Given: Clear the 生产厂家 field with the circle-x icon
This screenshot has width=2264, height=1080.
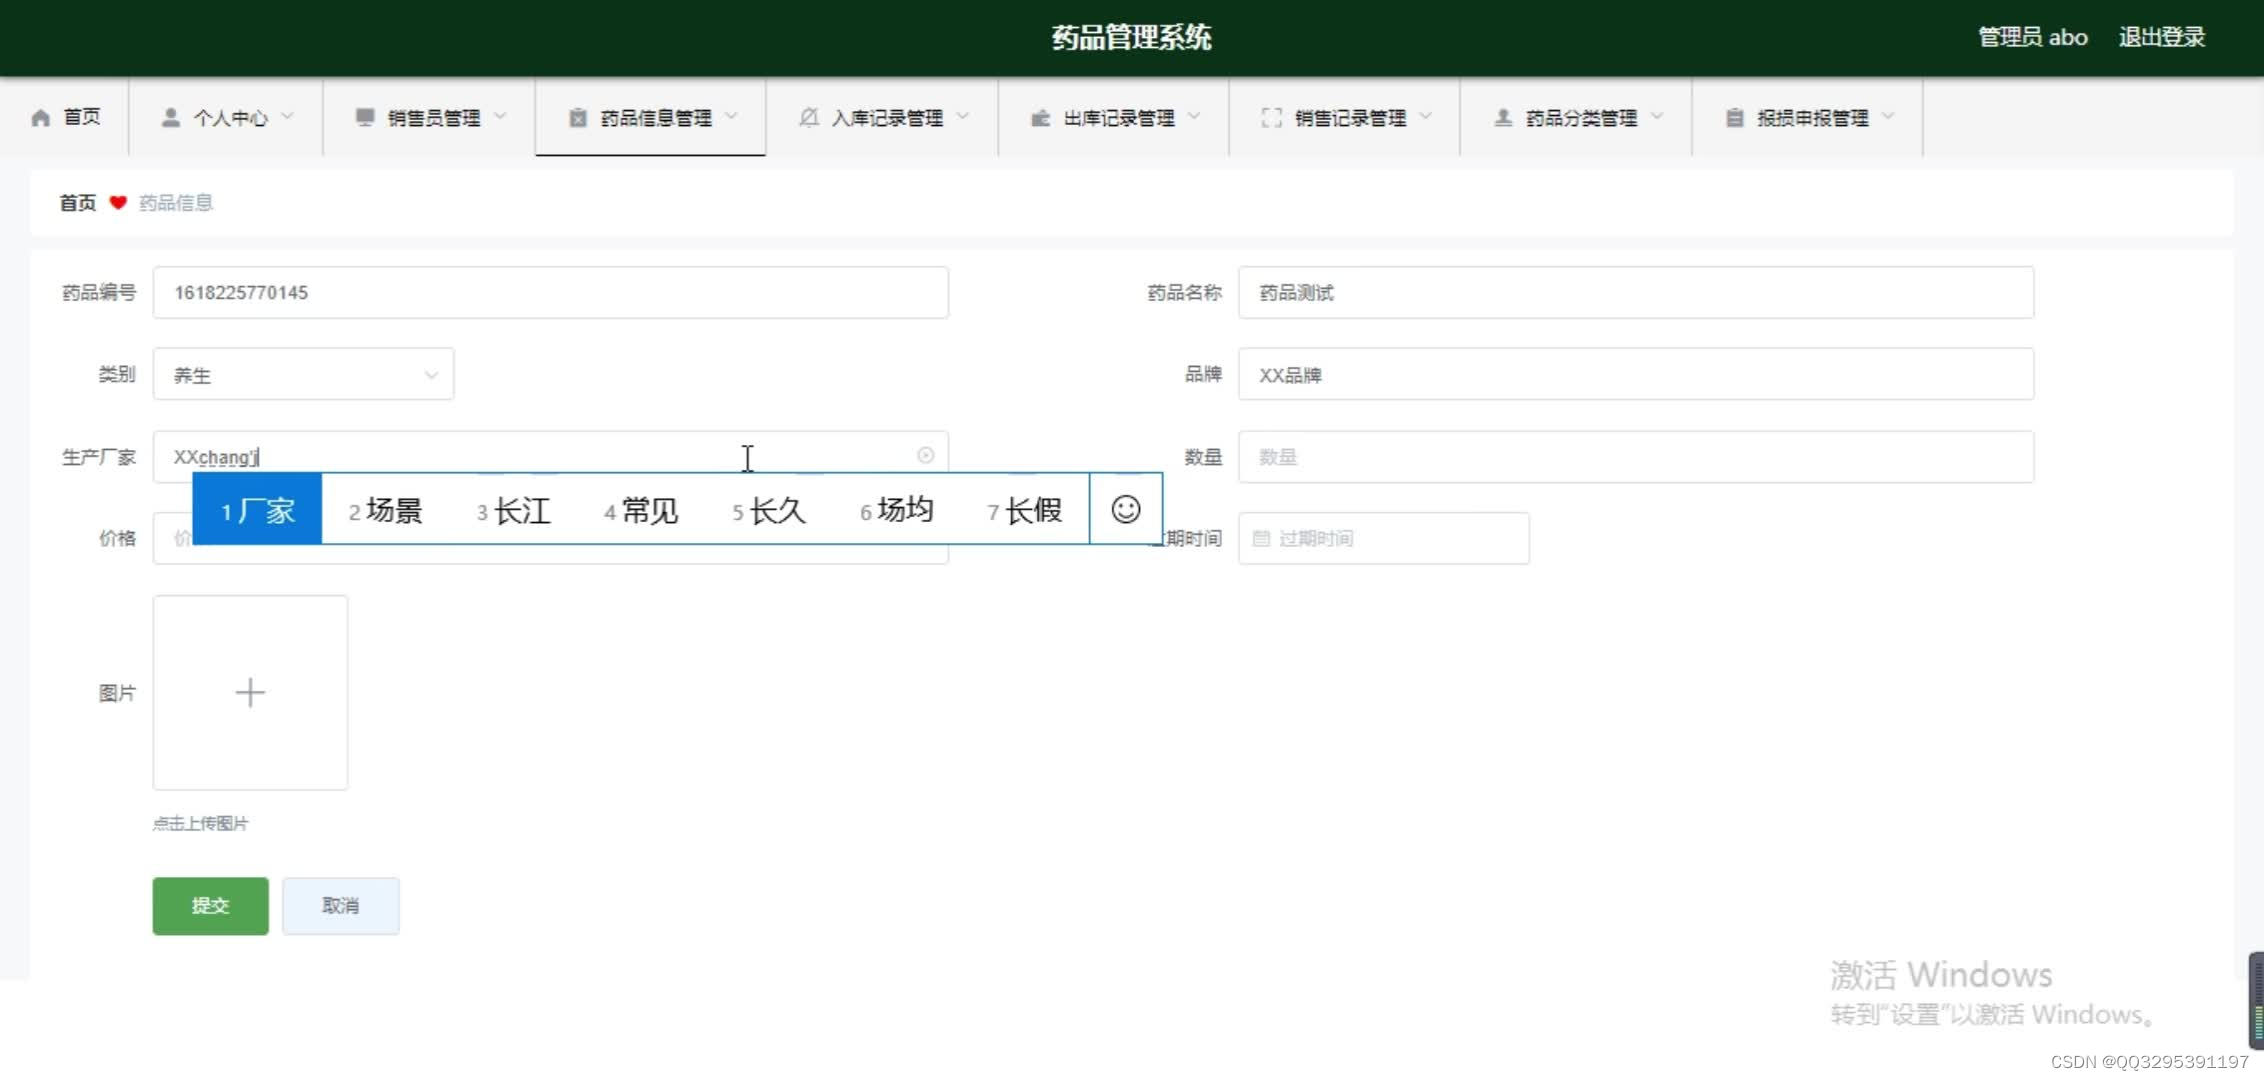Looking at the screenshot, I should 926,456.
